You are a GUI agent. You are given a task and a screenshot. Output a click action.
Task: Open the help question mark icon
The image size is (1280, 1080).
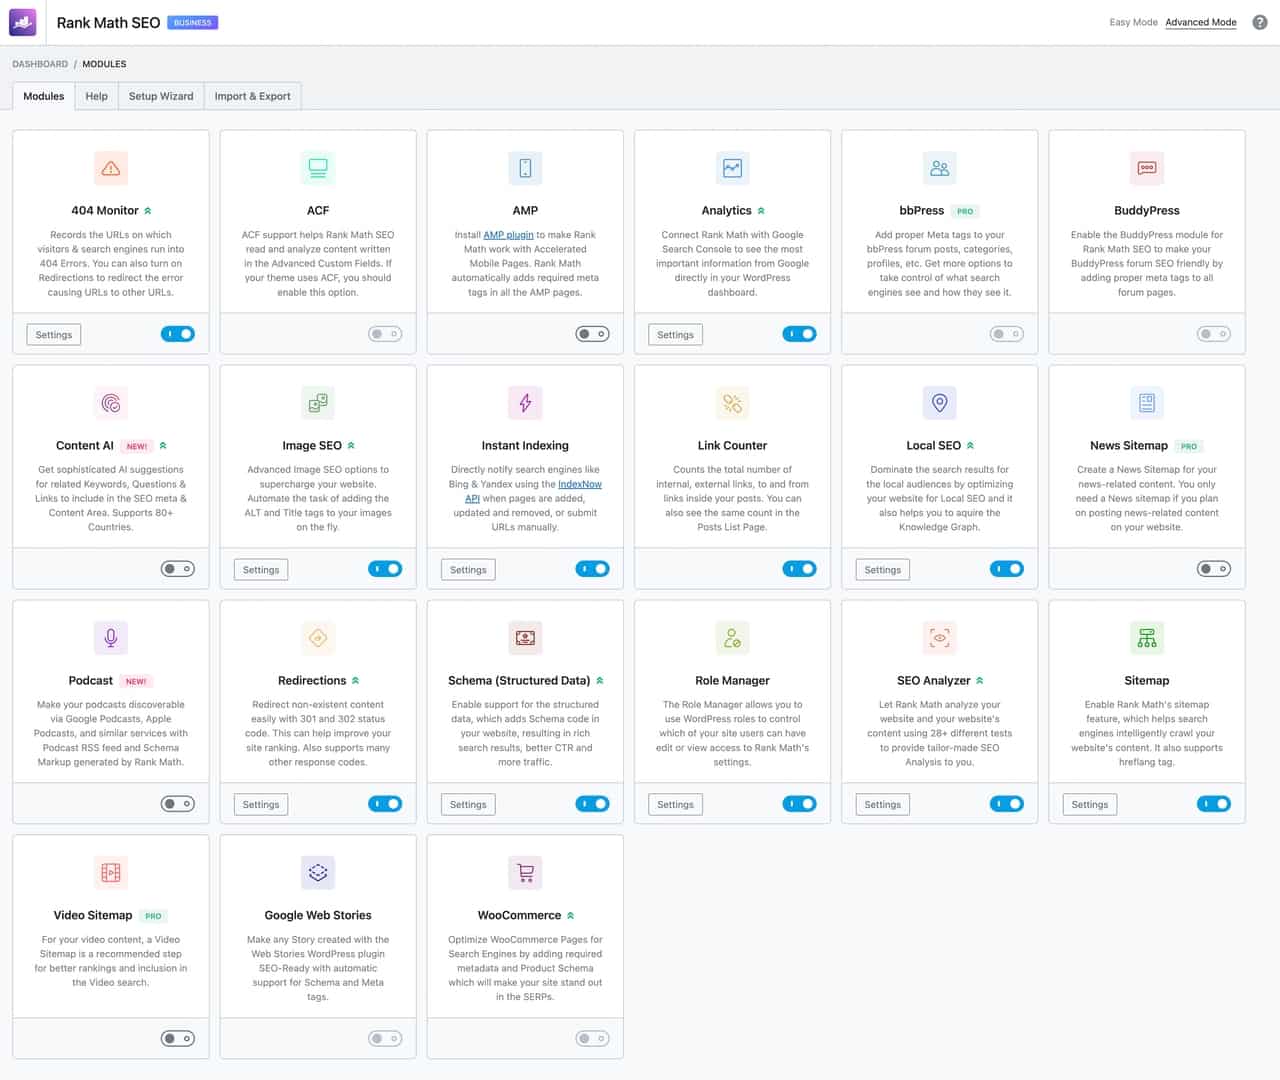pyautogui.click(x=1260, y=22)
